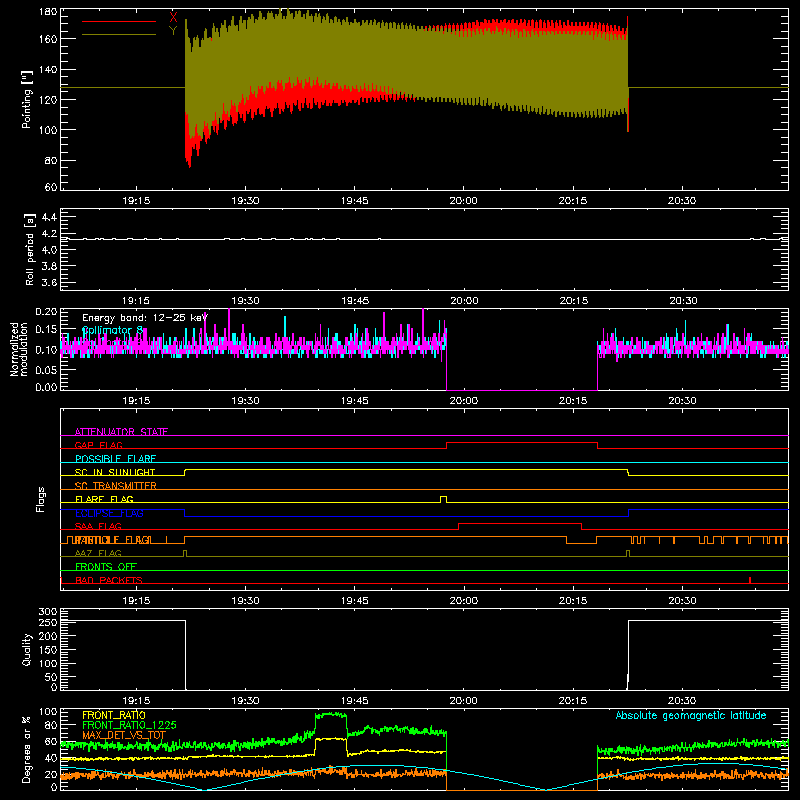The width and height of the screenshot is (800, 800).
Task: Click the 20:00 time label under Roll period plot
Action: pyautogui.click(x=464, y=301)
